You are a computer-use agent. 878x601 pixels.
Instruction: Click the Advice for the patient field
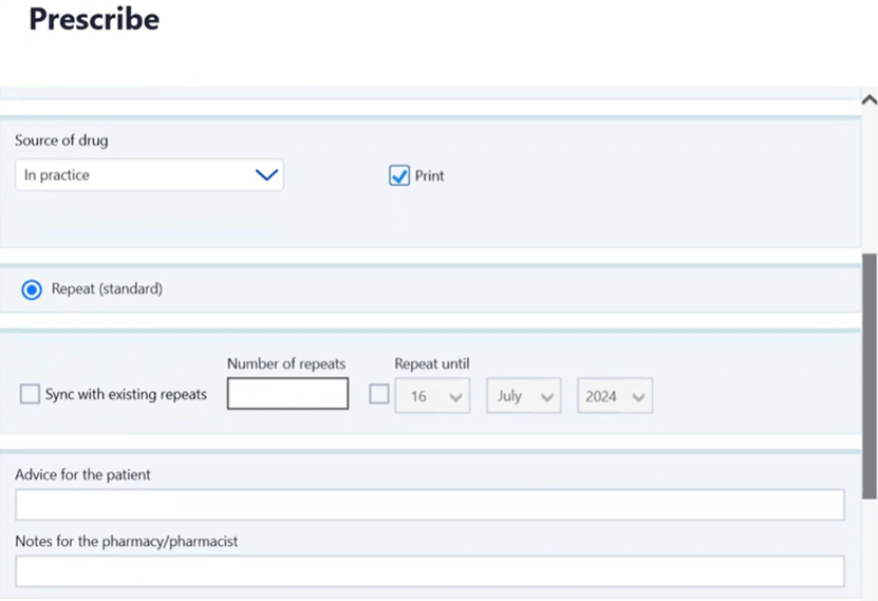(429, 505)
